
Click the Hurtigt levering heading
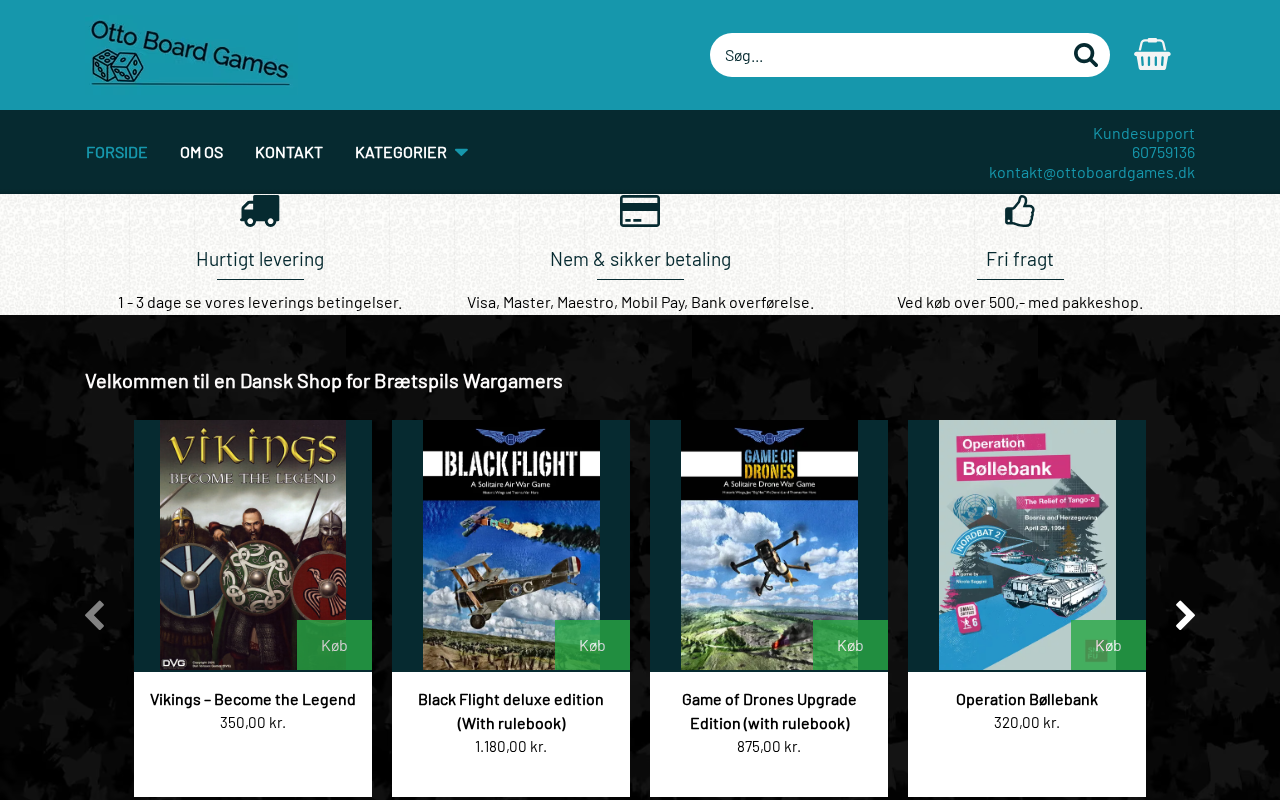pyautogui.click(x=260, y=259)
